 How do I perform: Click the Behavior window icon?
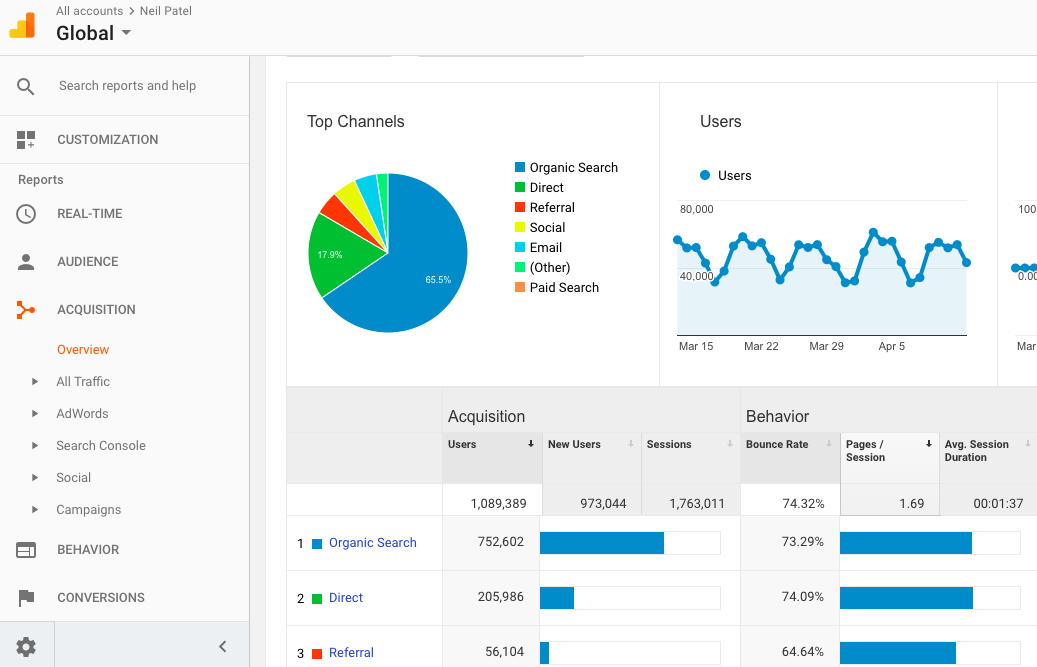(26, 550)
